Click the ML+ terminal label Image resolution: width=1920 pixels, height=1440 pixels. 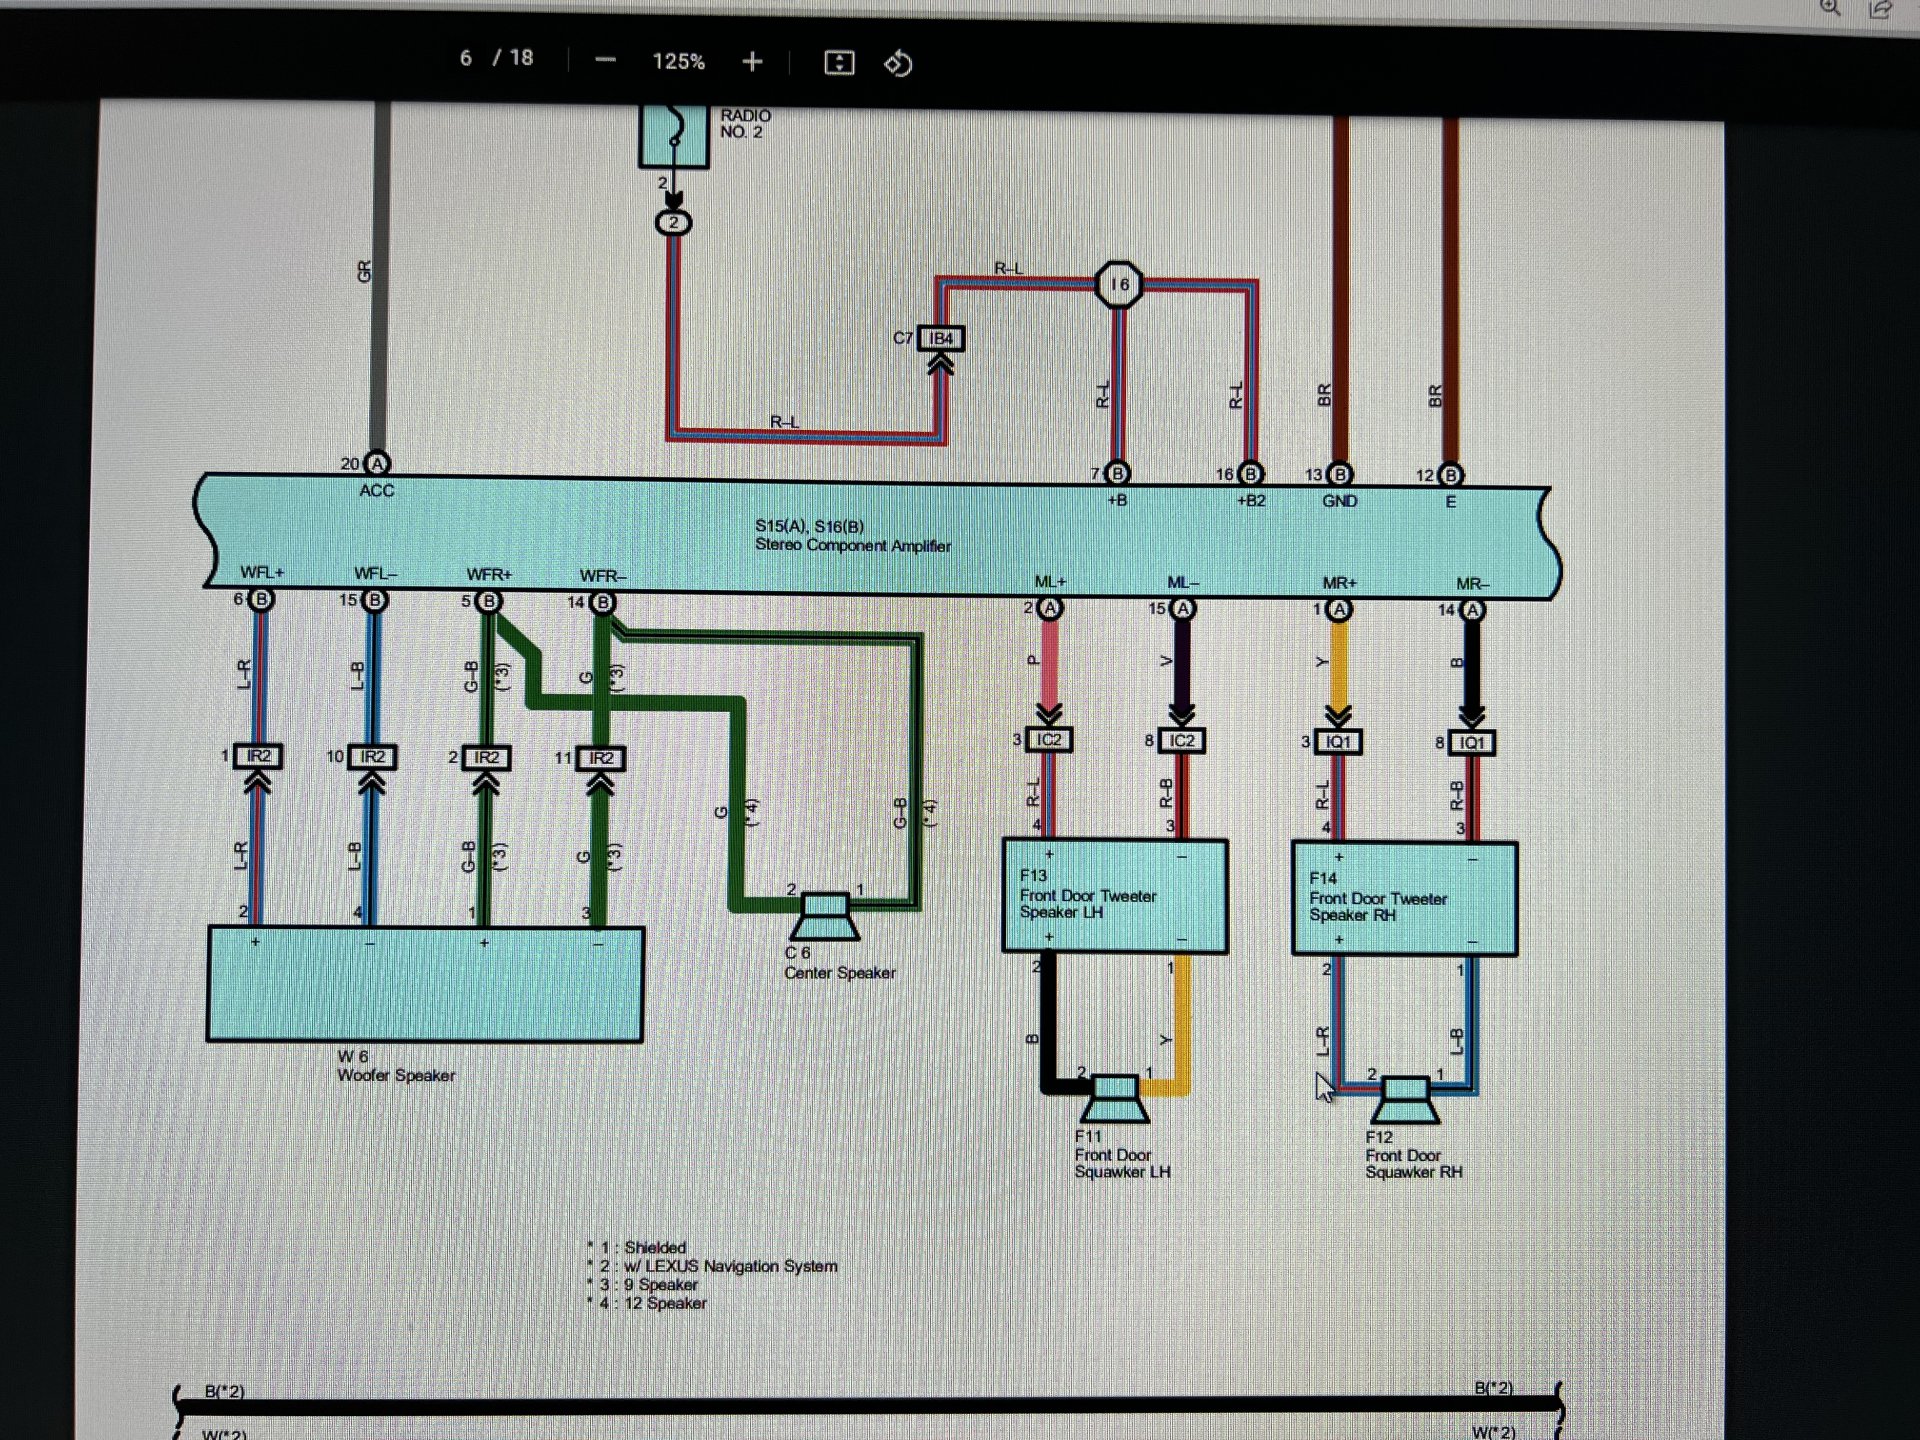[1050, 582]
